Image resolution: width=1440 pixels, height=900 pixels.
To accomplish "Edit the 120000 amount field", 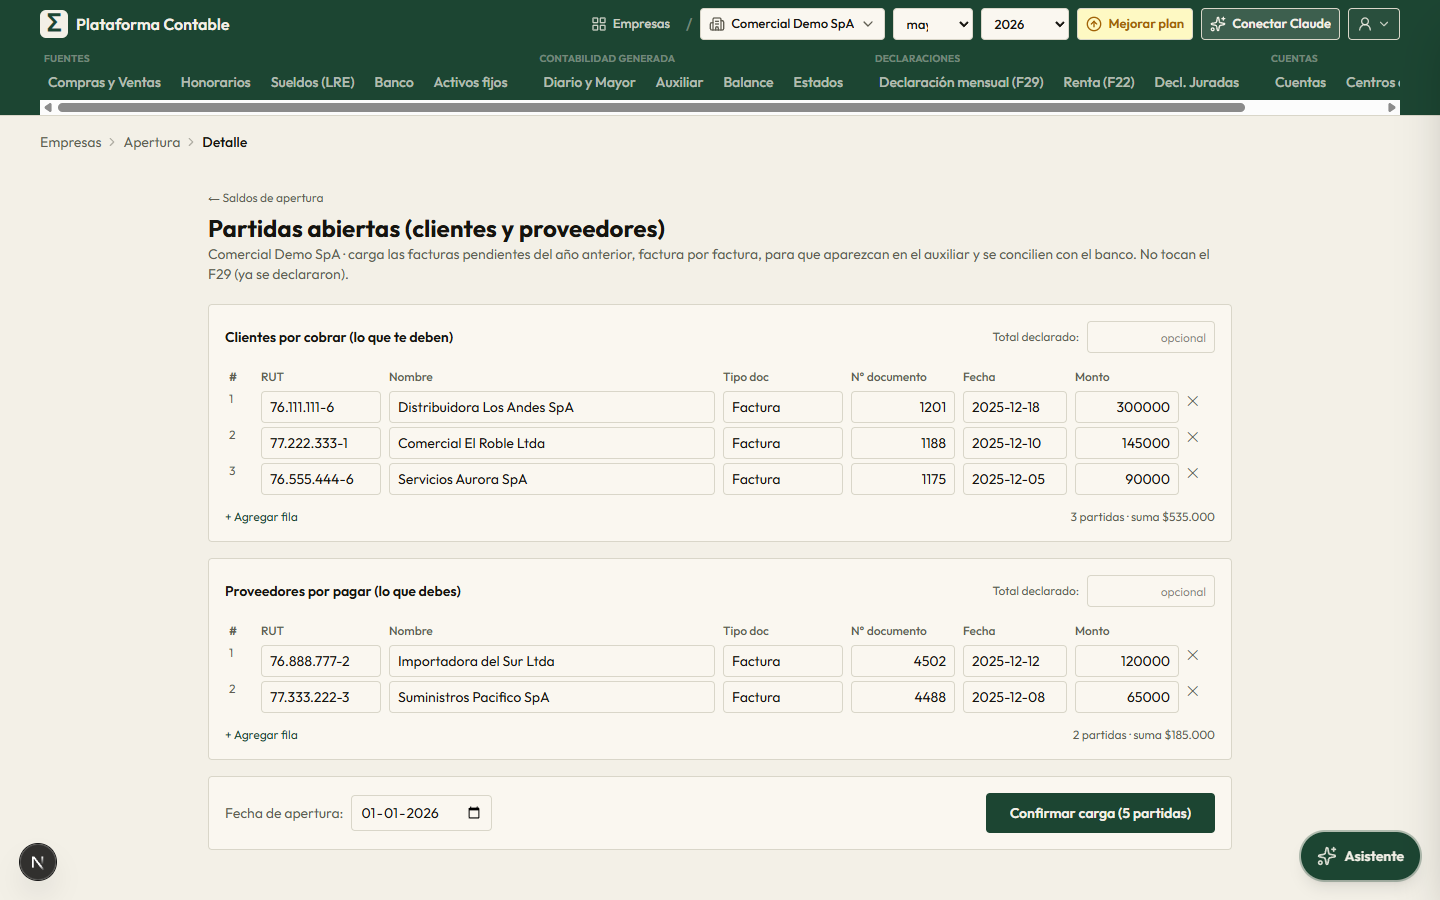I will (x=1127, y=661).
